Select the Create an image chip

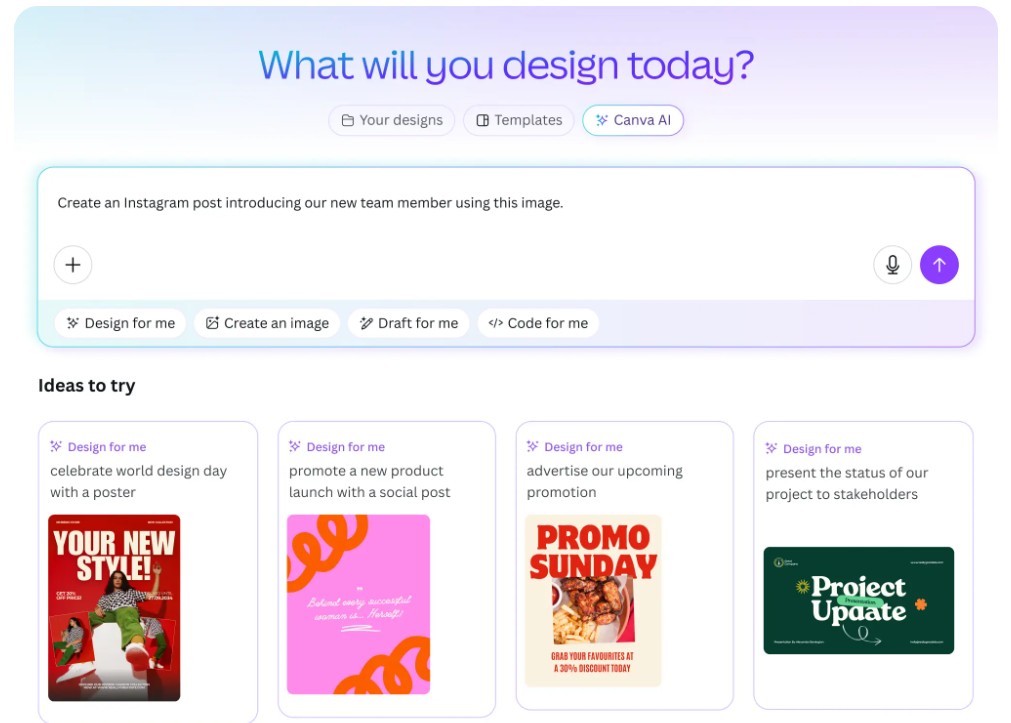pyautogui.click(x=267, y=323)
